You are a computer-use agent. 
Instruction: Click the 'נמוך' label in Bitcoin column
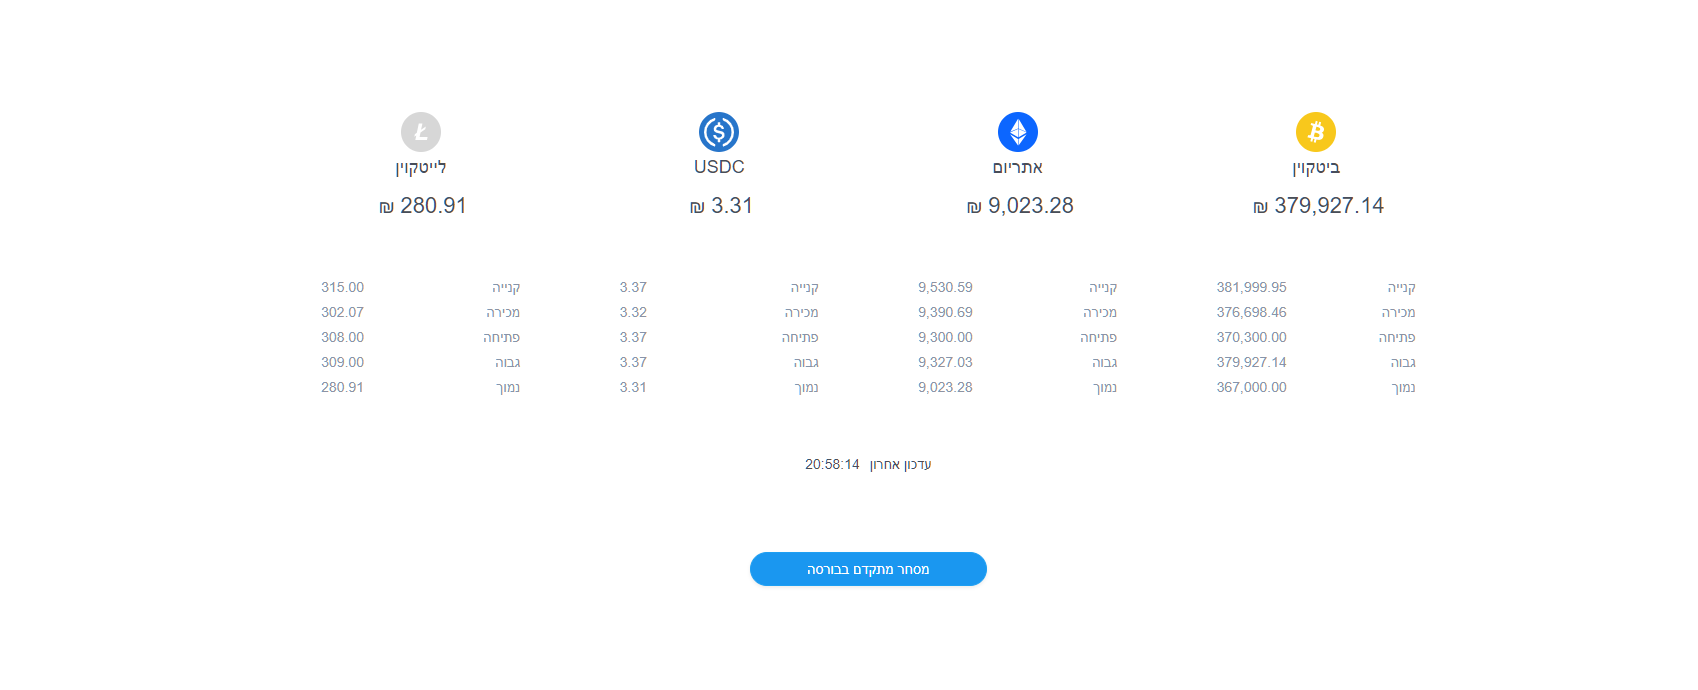click(x=1403, y=387)
